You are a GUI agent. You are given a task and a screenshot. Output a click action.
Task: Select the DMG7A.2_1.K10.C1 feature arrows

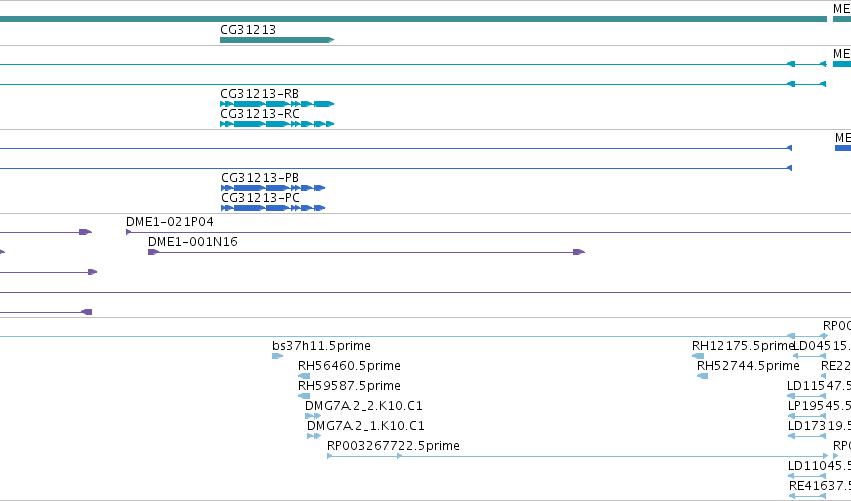click(314, 436)
